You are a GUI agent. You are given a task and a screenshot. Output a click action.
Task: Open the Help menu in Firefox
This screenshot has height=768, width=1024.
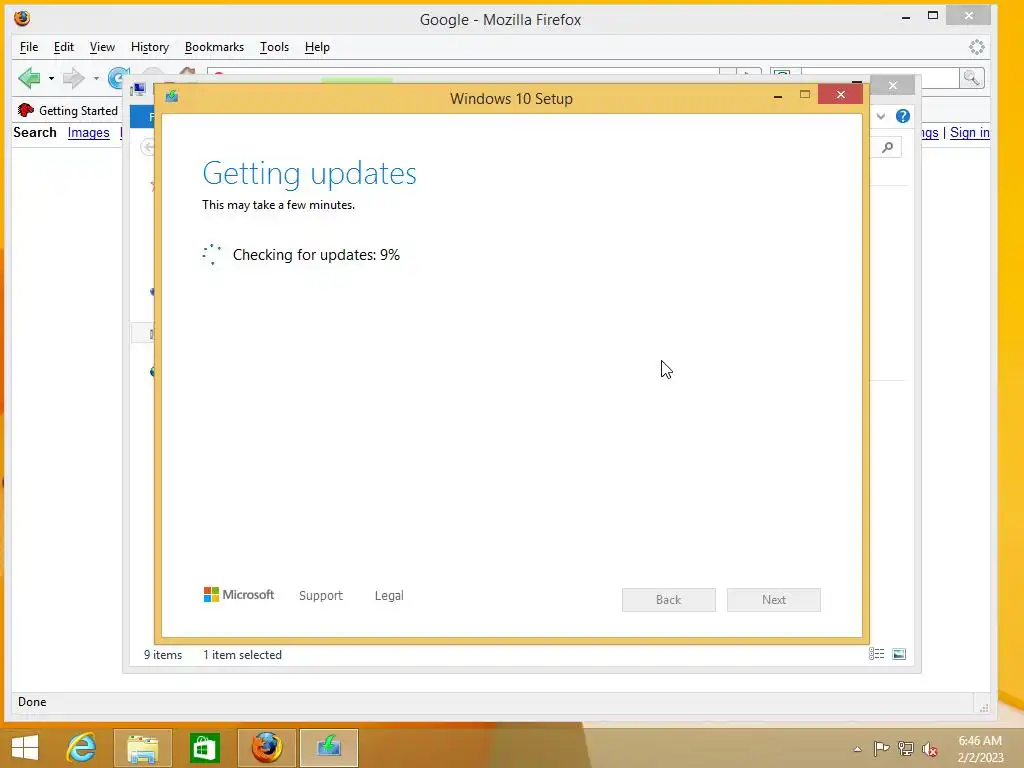tap(317, 47)
